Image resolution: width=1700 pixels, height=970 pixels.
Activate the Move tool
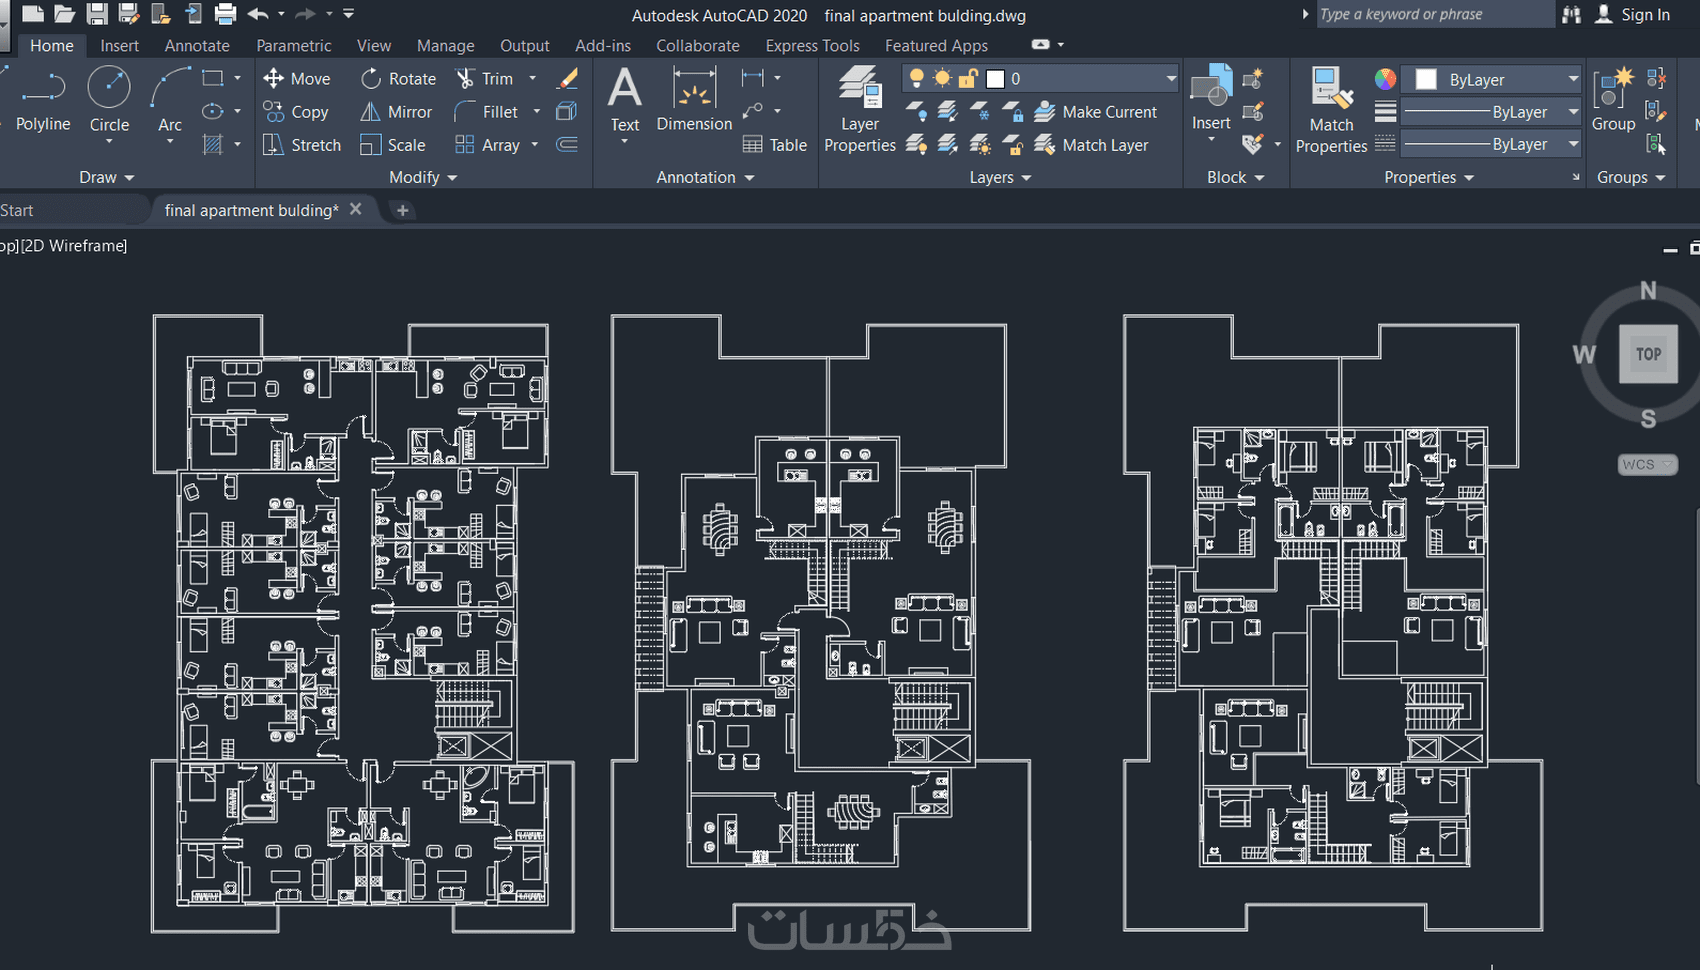click(x=296, y=79)
